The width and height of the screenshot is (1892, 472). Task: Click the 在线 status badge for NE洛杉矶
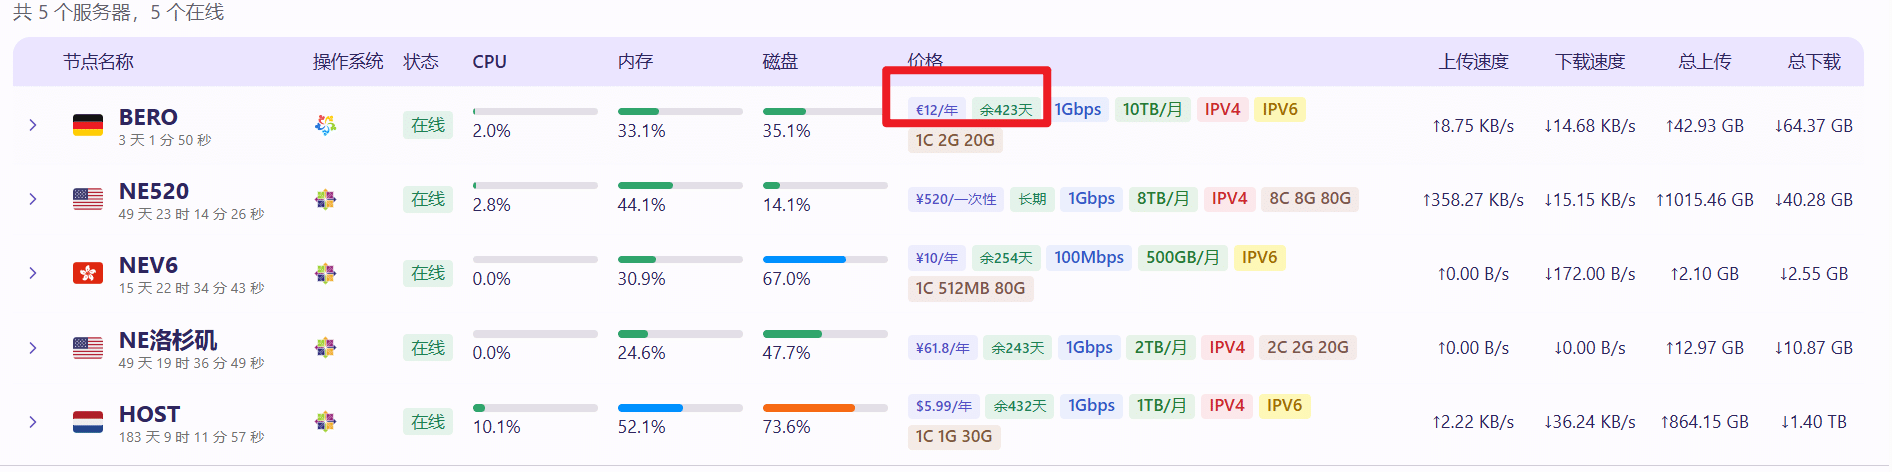pos(428,348)
